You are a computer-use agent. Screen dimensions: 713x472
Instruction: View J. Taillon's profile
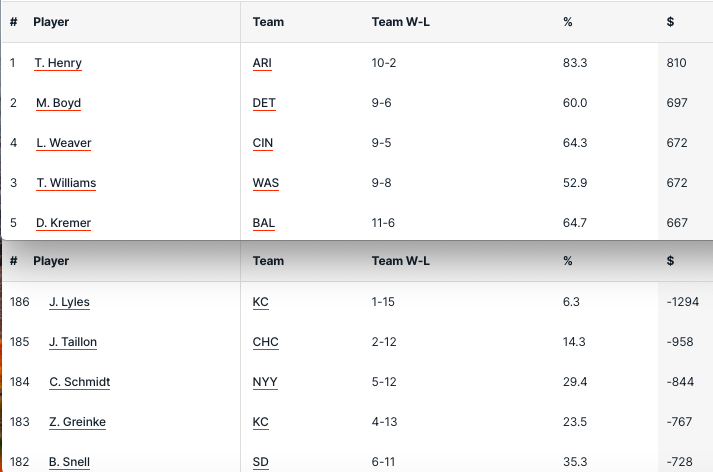point(73,342)
